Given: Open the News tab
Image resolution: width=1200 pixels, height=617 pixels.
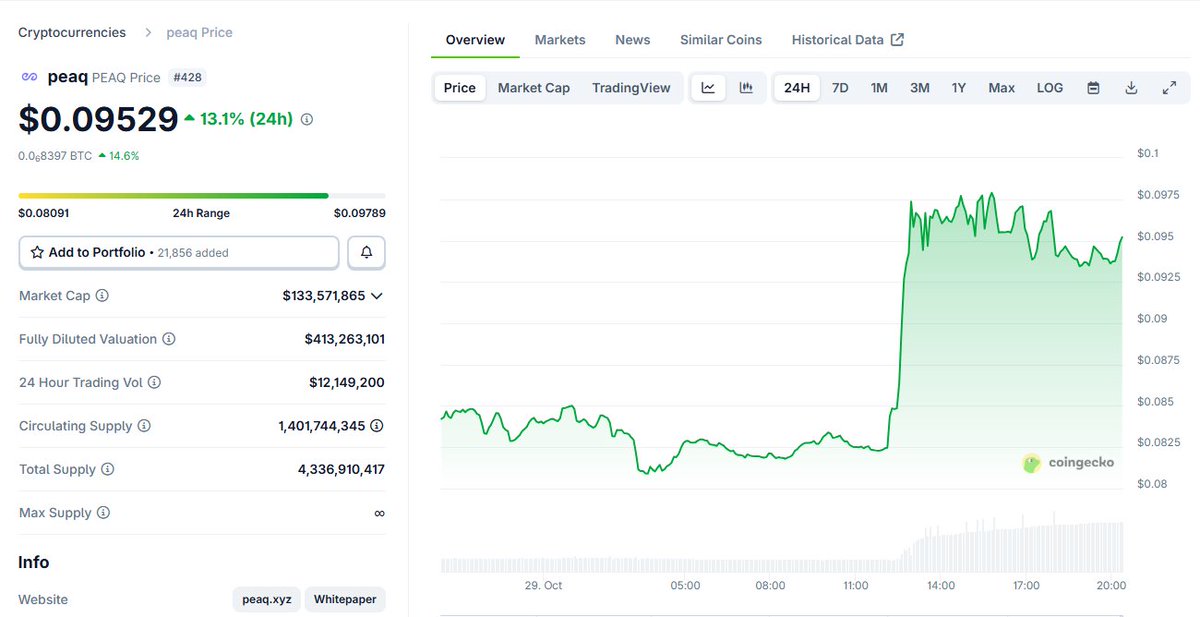Looking at the screenshot, I should click(633, 40).
